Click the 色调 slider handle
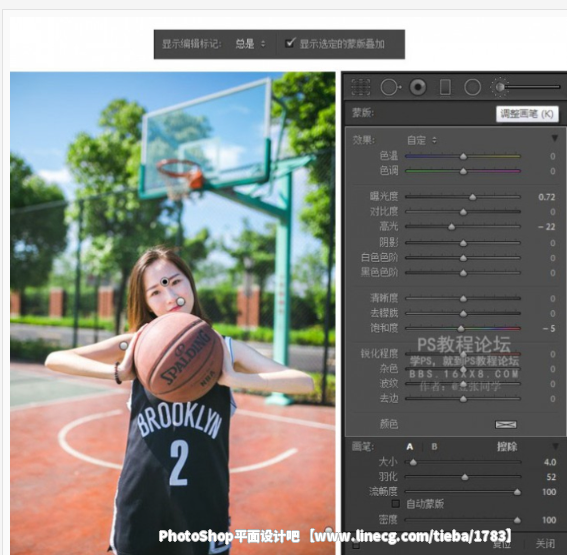The width and height of the screenshot is (567, 555). click(463, 171)
